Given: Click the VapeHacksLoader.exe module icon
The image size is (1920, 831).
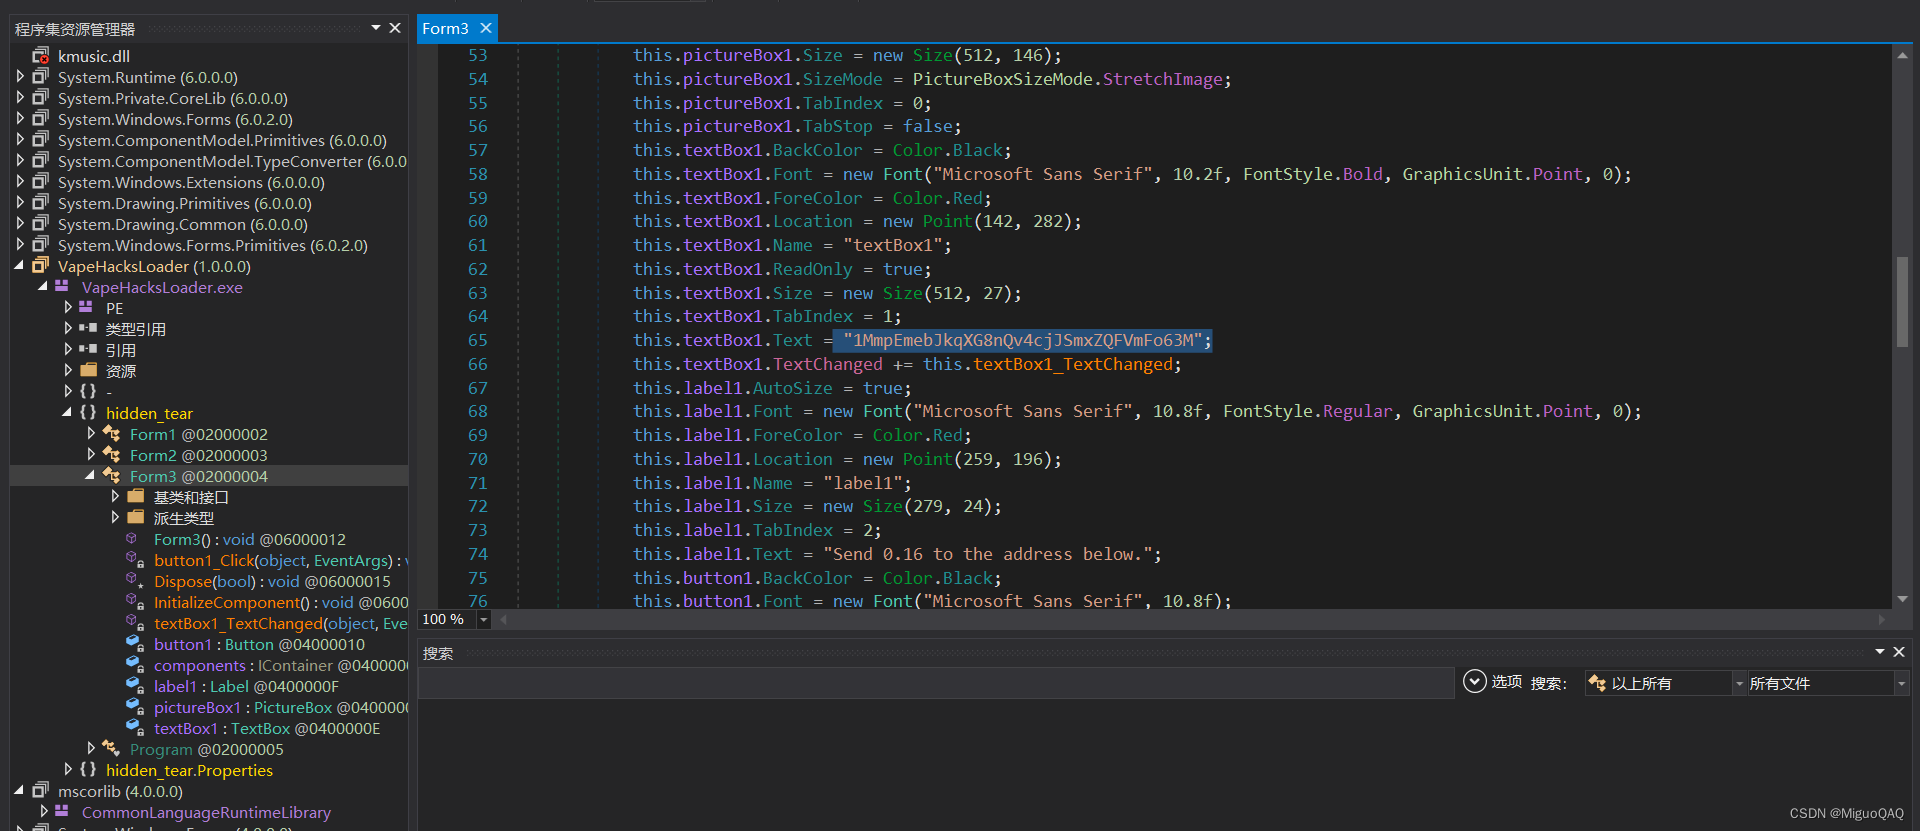Looking at the screenshot, I should click(62, 287).
